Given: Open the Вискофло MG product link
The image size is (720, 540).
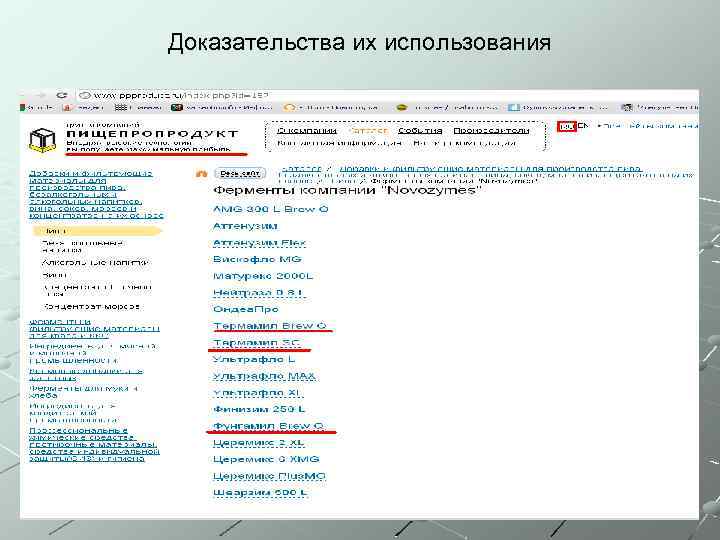Looking at the screenshot, I should 257,259.
